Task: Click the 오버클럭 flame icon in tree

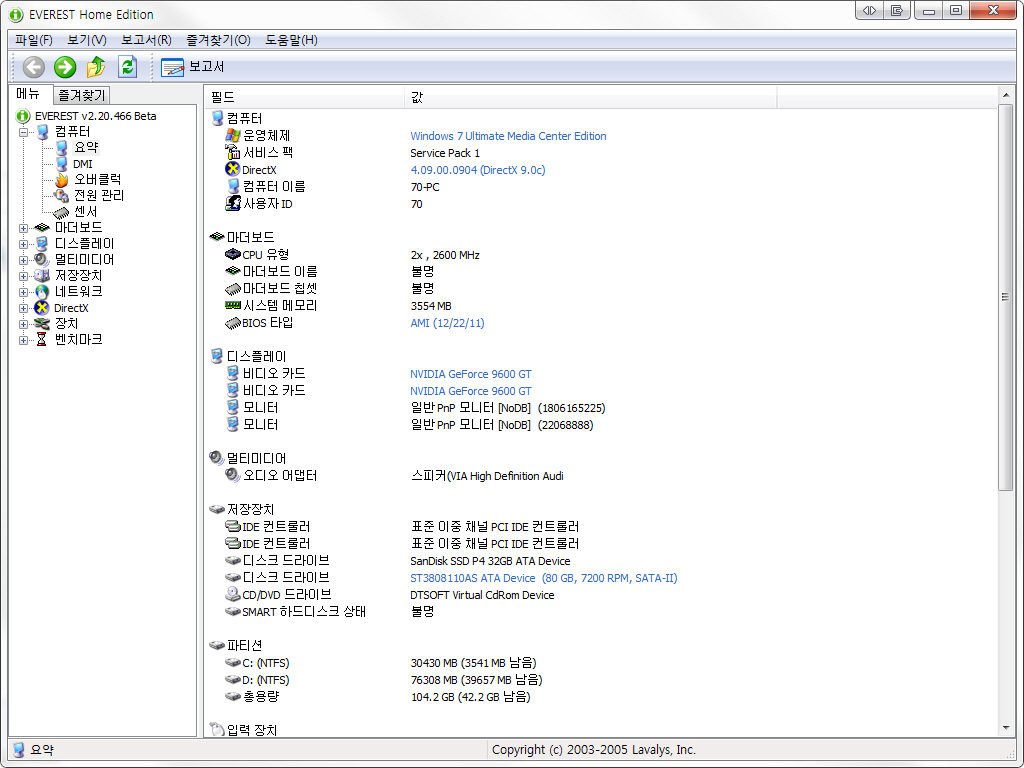Action: pyautogui.click(x=61, y=180)
